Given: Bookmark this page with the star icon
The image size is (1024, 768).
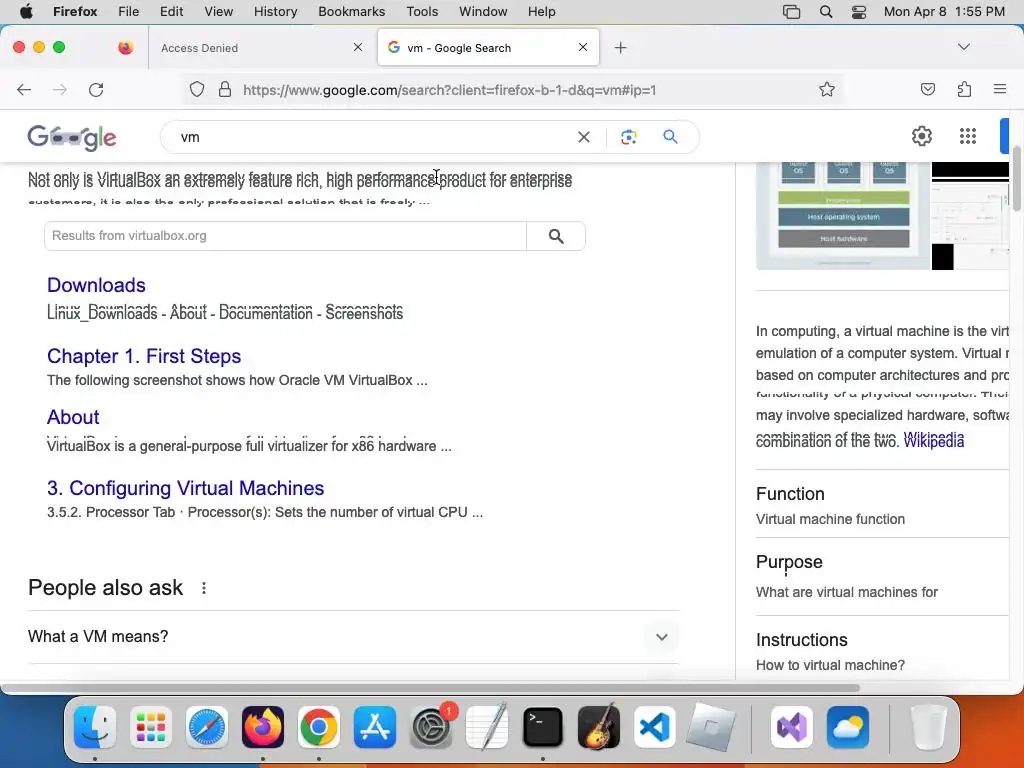Looking at the screenshot, I should pos(827,89).
